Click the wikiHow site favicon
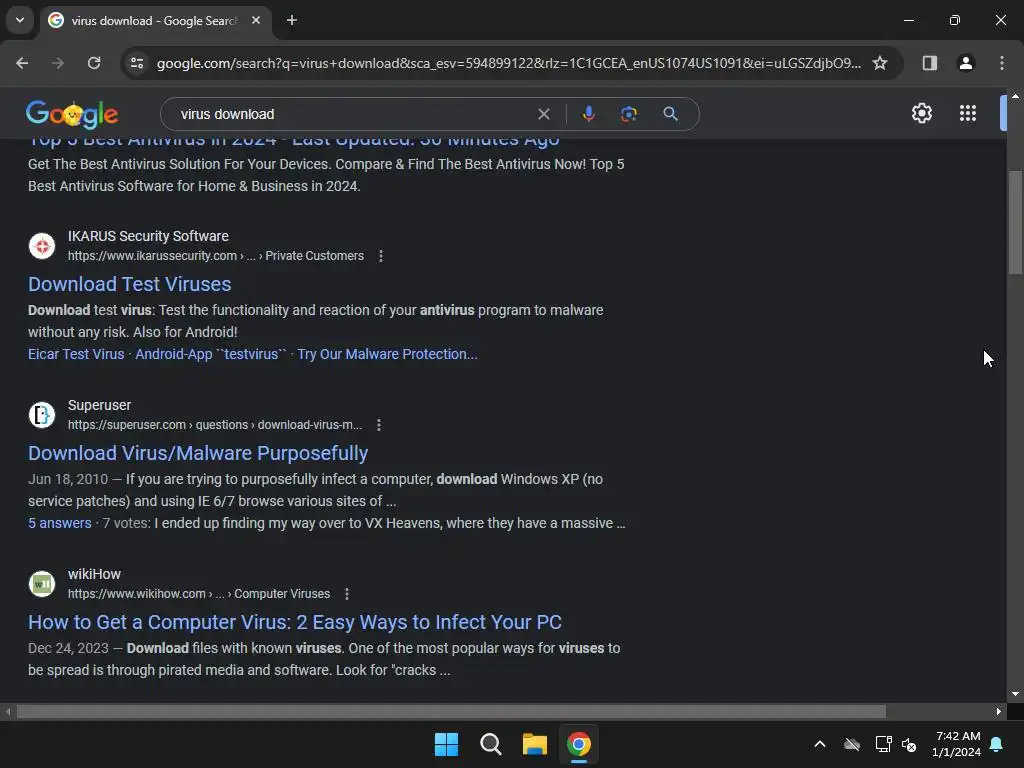 [42, 584]
